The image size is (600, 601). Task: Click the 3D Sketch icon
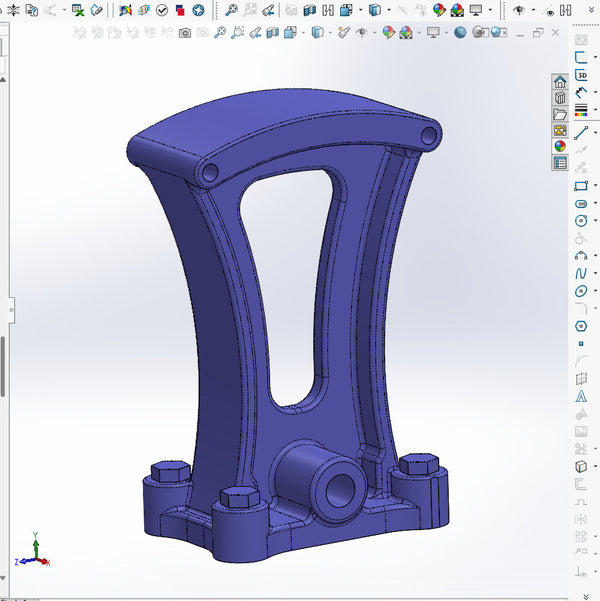click(x=580, y=76)
